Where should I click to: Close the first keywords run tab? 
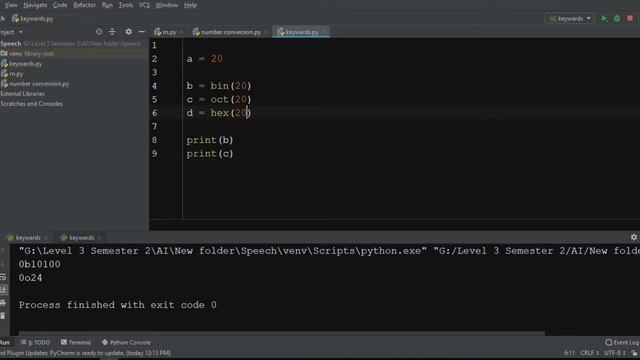[46, 238]
